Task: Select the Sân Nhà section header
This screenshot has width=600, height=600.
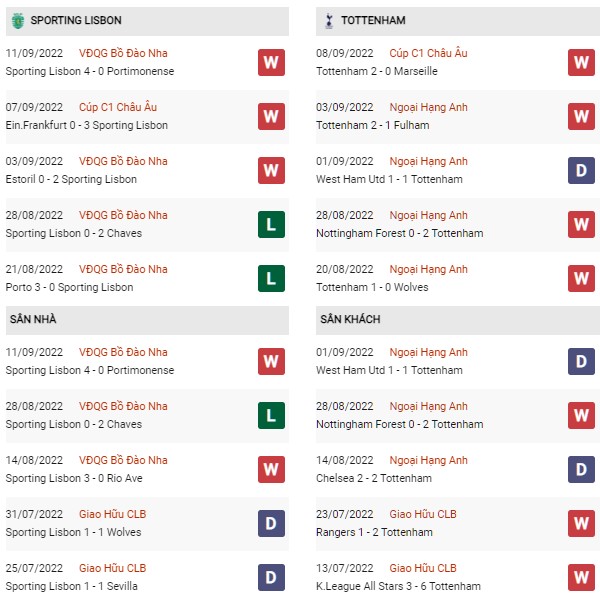Action: click(x=147, y=320)
